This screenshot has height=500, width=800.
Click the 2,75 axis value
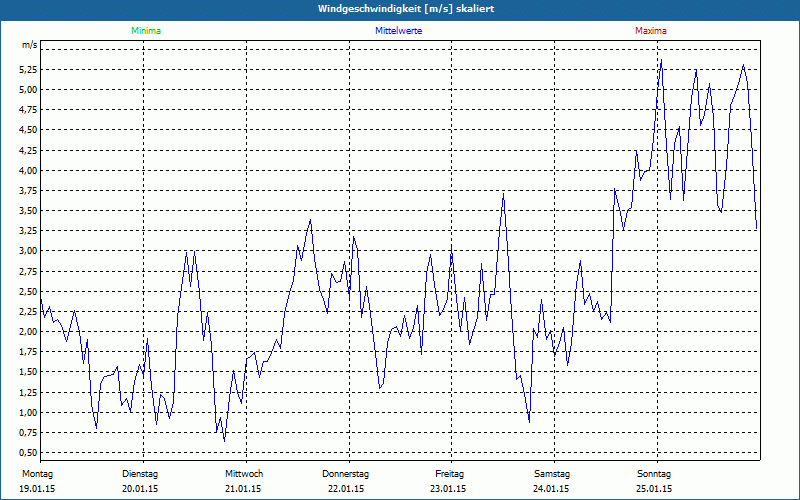(29, 271)
